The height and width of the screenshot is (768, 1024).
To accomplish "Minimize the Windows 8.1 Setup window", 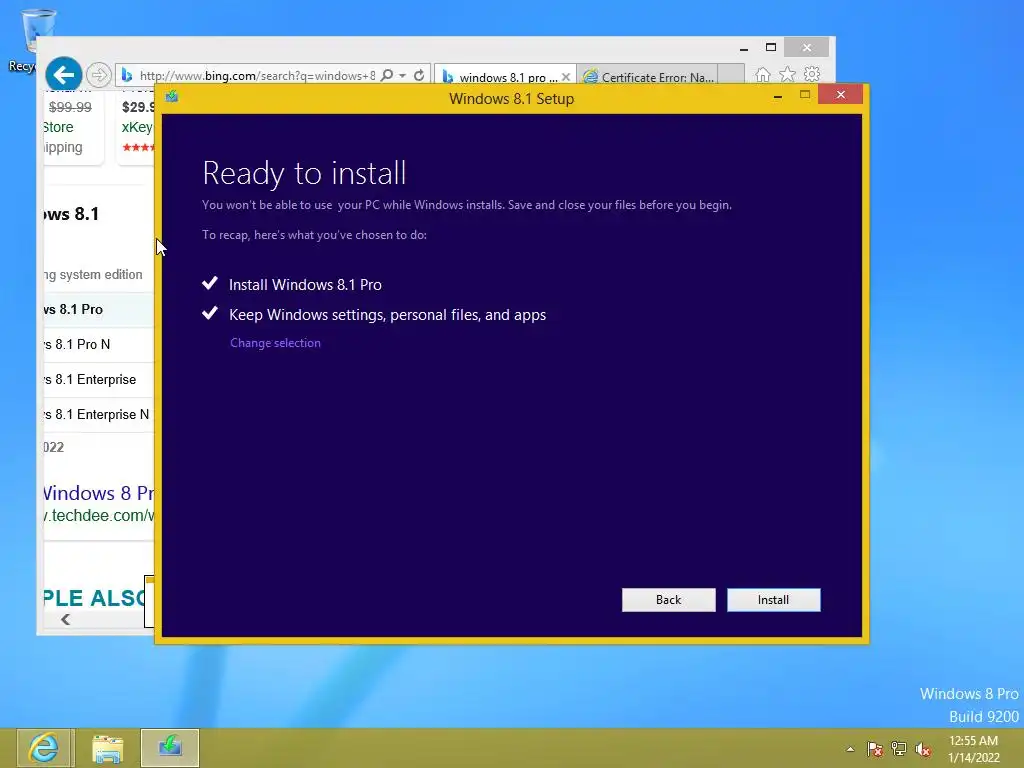I will pos(777,97).
